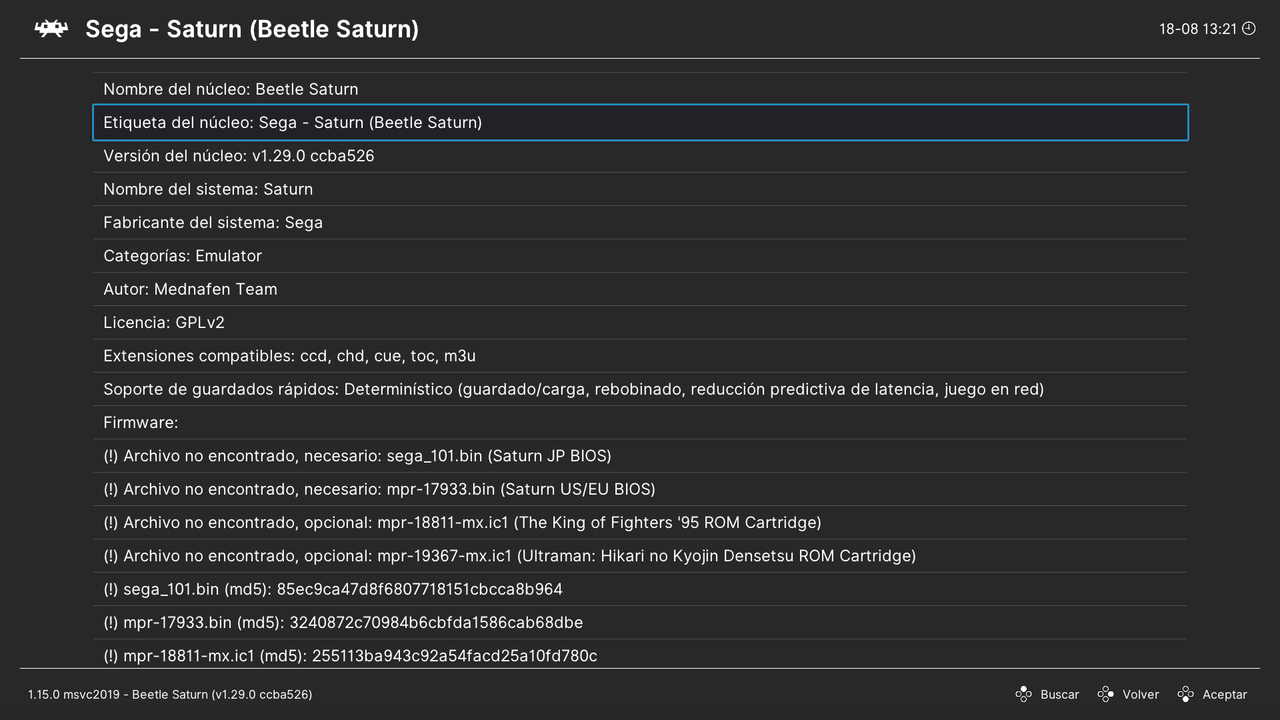Select the 'Fabricante del sistema: Sega' row

(640, 222)
